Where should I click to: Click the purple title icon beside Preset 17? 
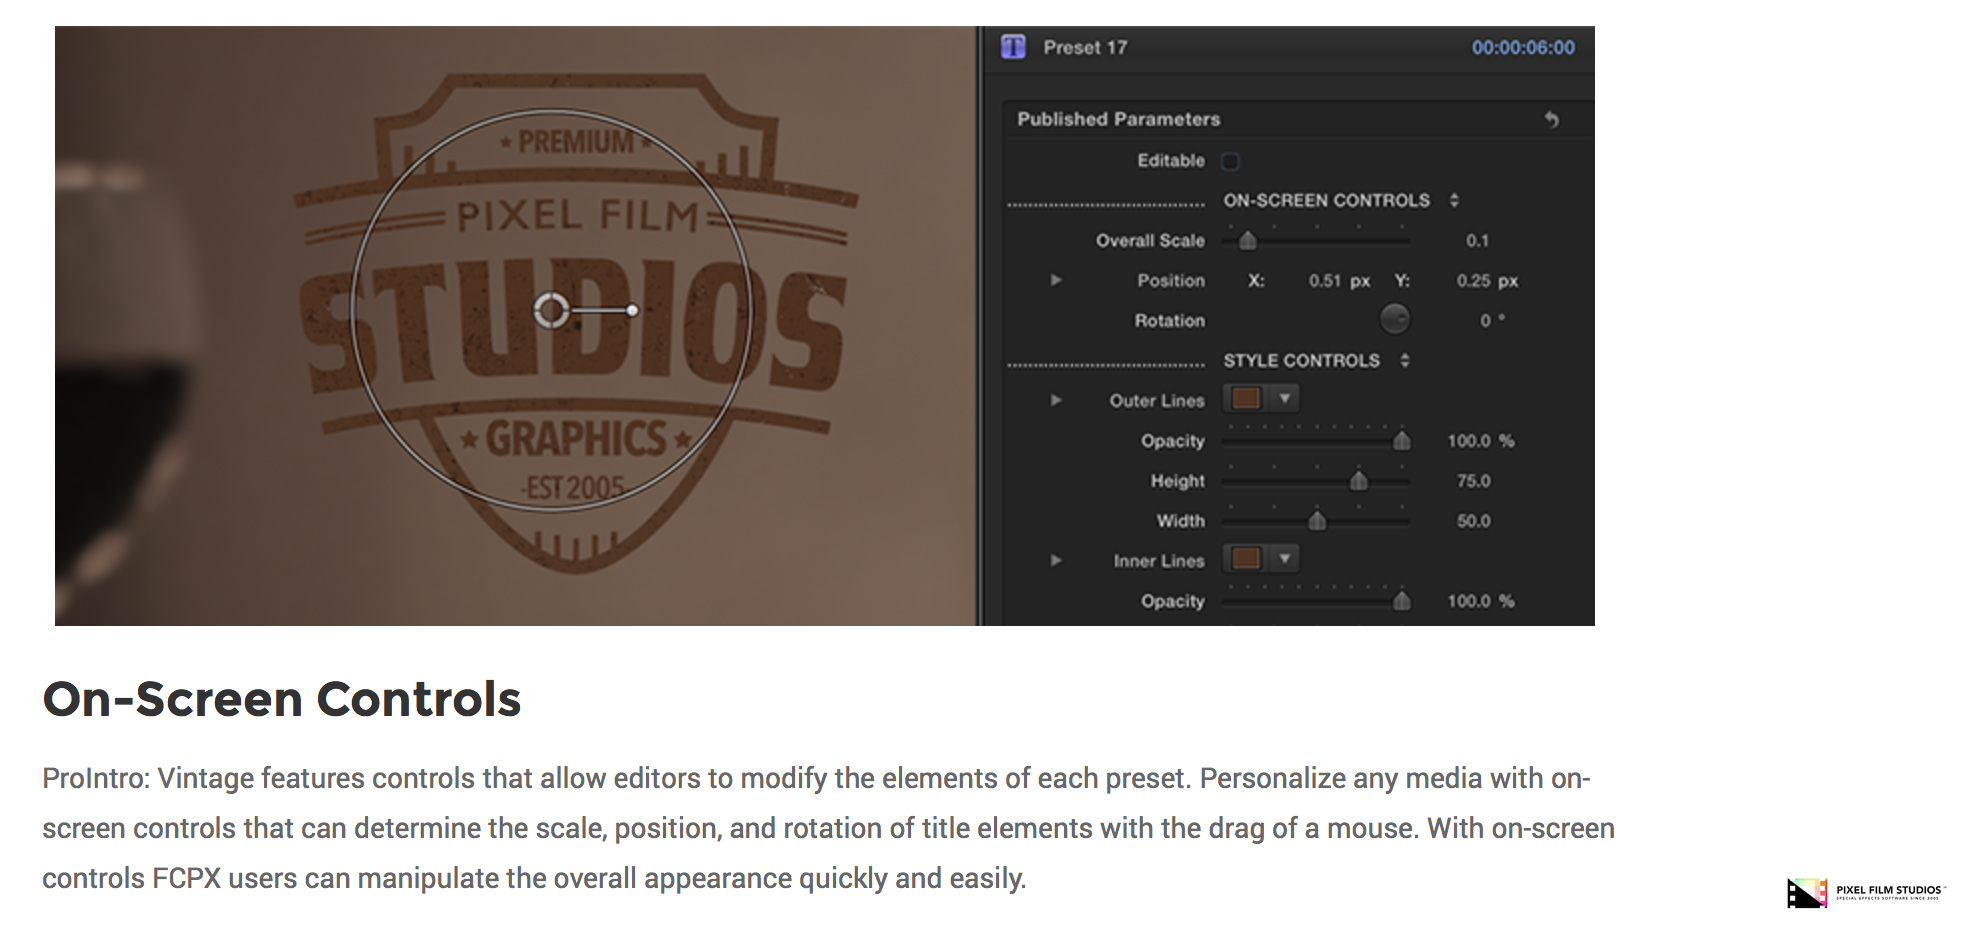tap(1013, 47)
